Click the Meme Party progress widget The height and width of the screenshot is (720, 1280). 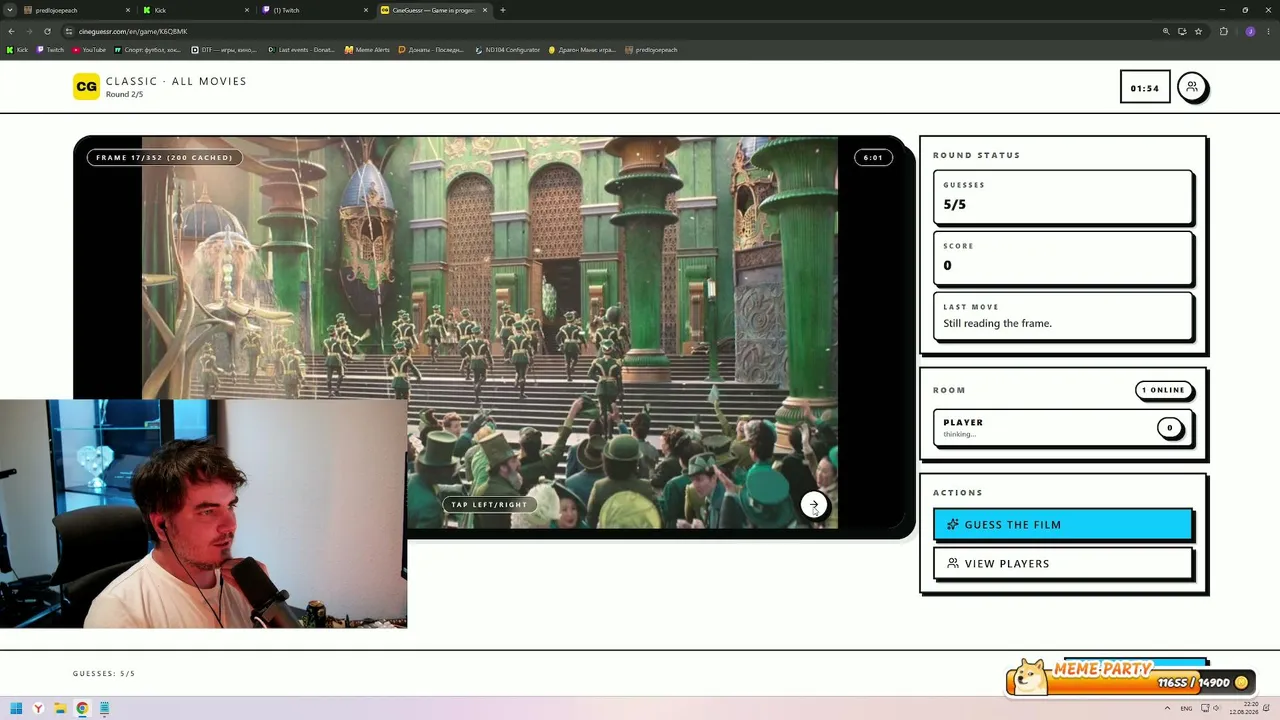1129,678
